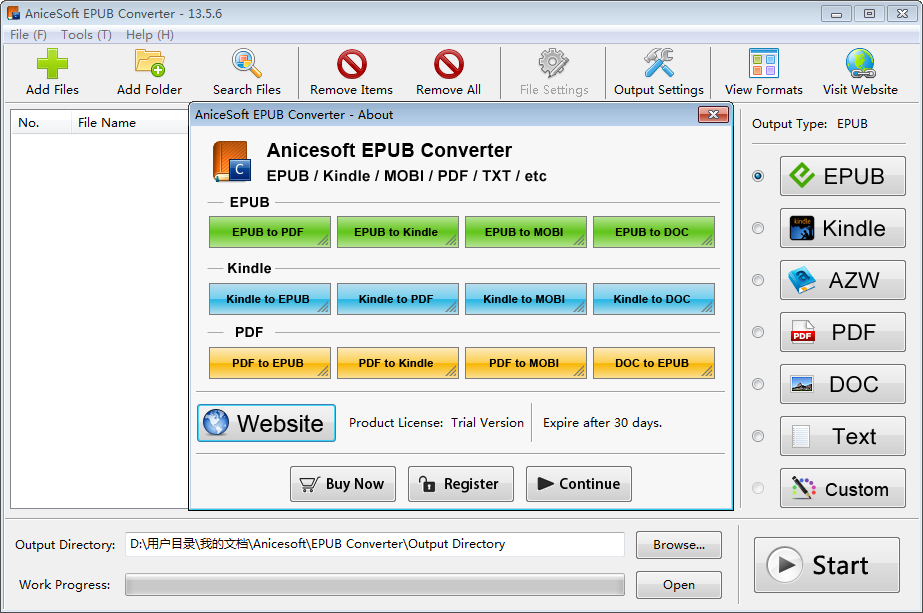Choose the Kindle output format button
Image resolution: width=923 pixels, height=613 pixels.
[x=842, y=228]
